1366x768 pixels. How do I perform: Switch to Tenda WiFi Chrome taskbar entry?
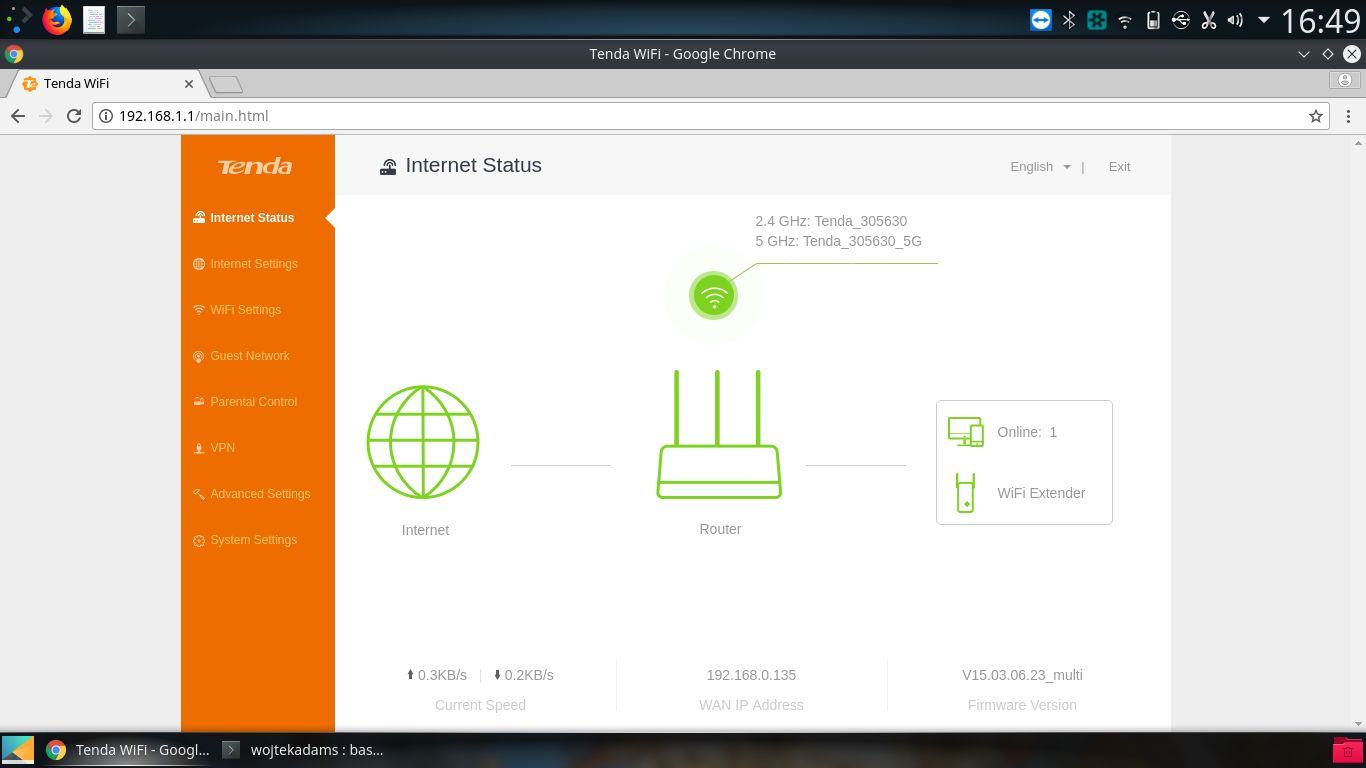pos(128,749)
